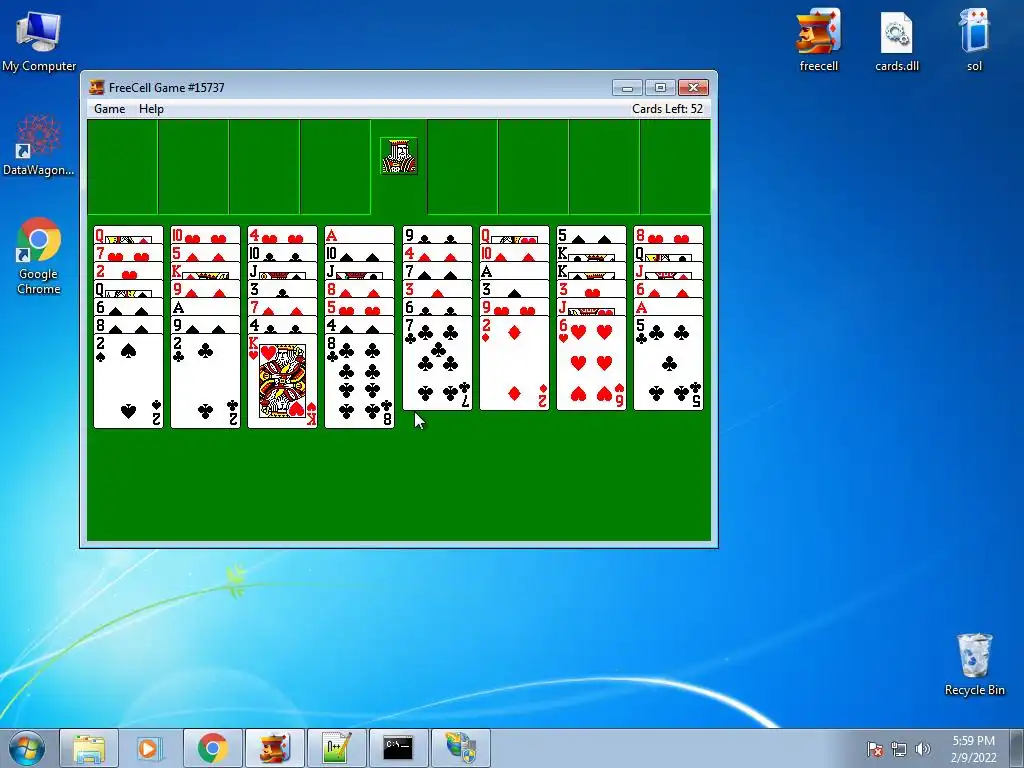The height and width of the screenshot is (768, 1024).
Task: Click the eight of spades card
Action: point(128,325)
